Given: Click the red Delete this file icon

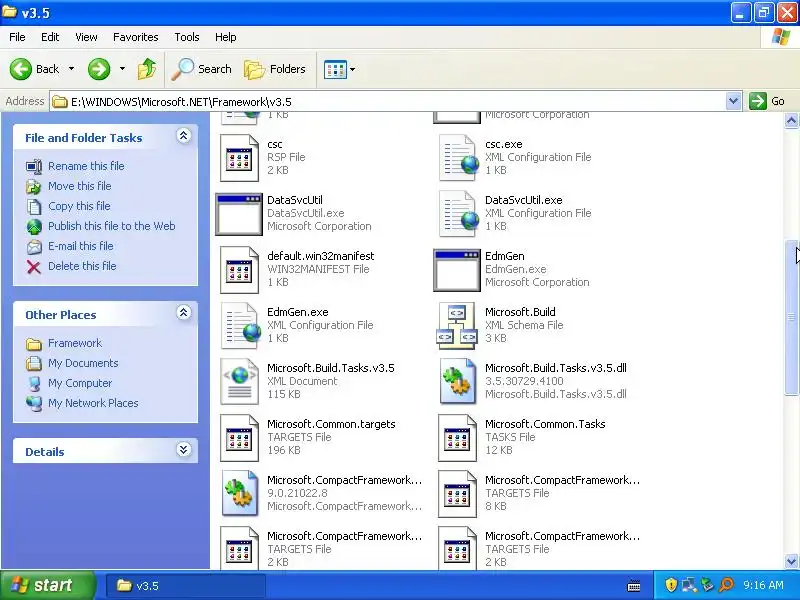Looking at the screenshot, I should pos(34,267).
